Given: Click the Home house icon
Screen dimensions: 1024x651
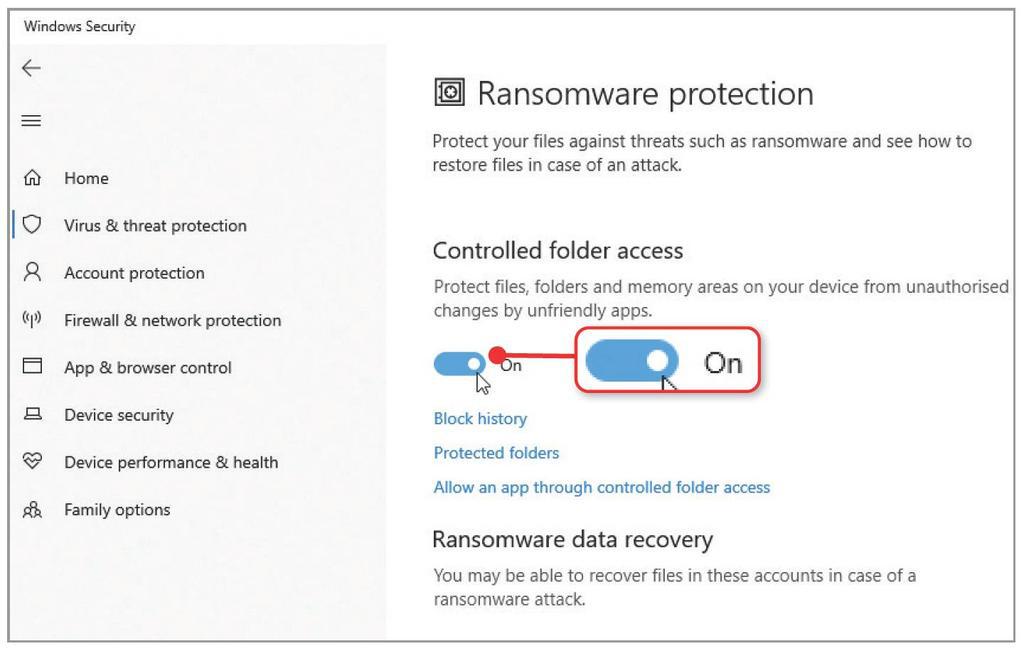Looking at the screenshot, I should pyautogui.click(x=32, y=178).
